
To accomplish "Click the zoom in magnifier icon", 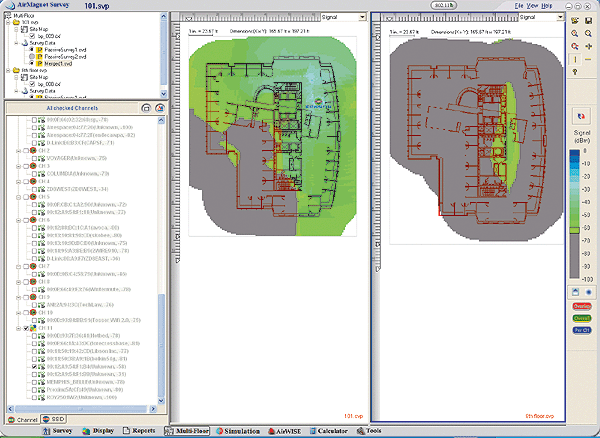I will coord(575,34).
